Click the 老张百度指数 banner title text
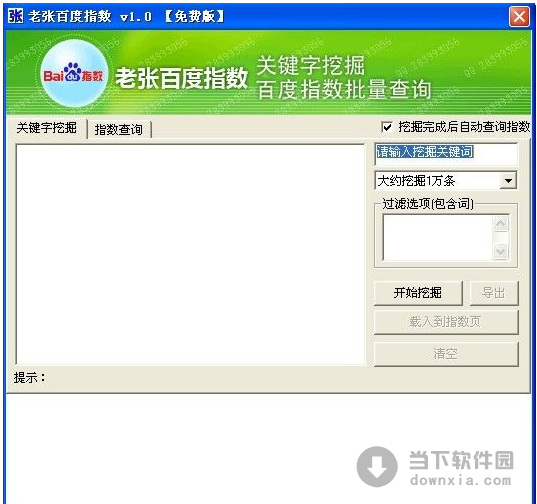The height and width of the screenshot is (504, 537). point(182,78)
